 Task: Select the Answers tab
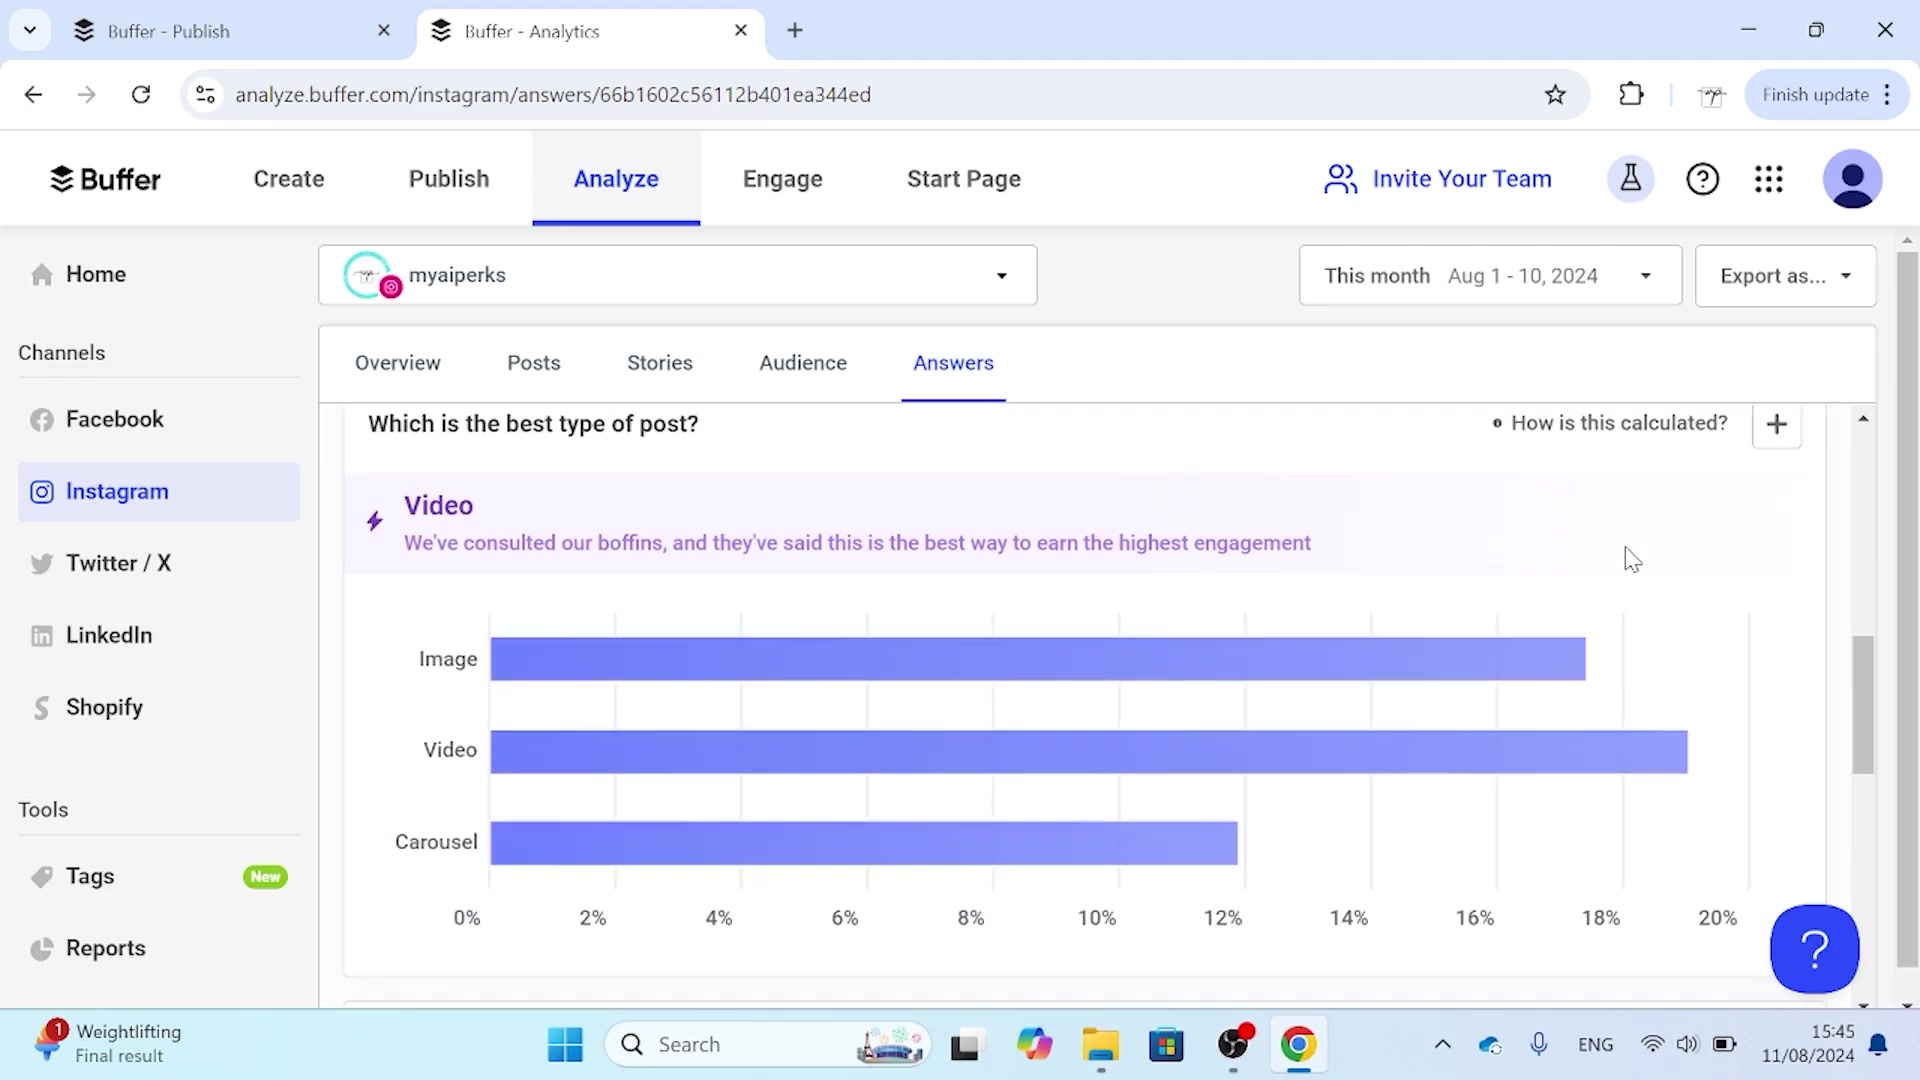pos(953,363)
